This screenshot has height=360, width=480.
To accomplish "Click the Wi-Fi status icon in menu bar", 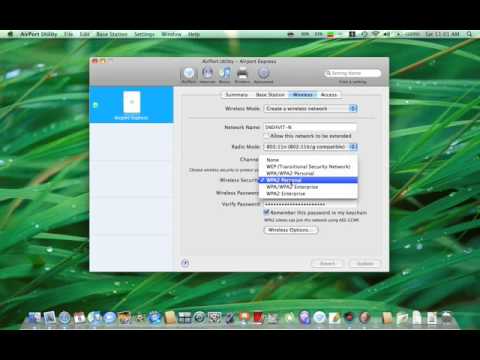I will click(x=376, y=34).
